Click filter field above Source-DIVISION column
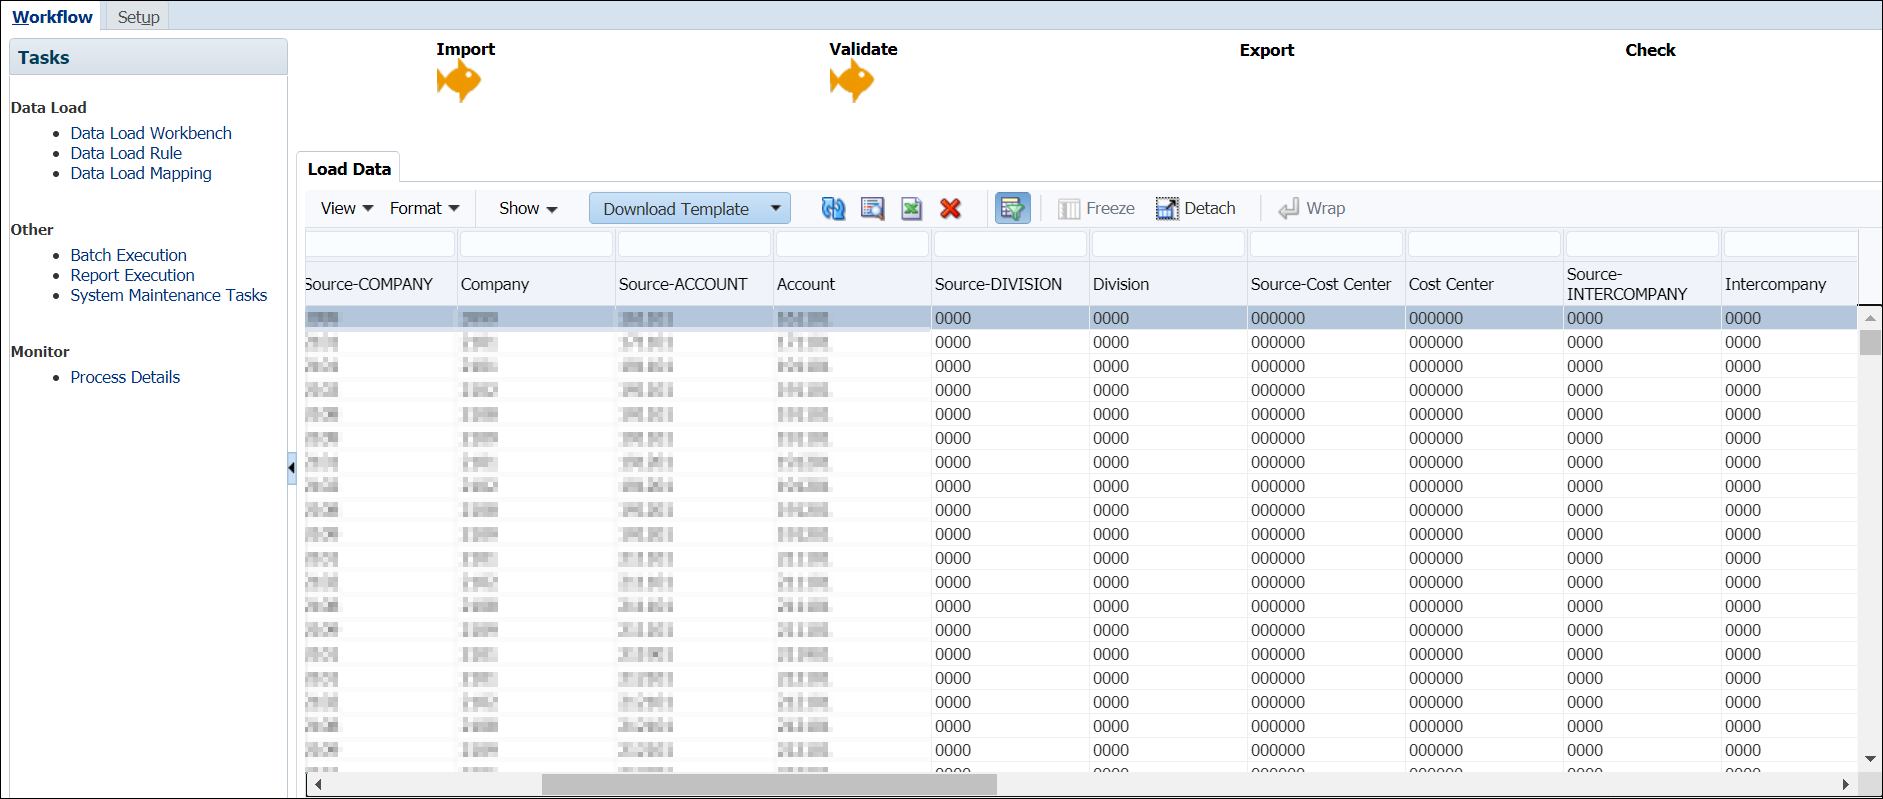 pos(1010,243)
